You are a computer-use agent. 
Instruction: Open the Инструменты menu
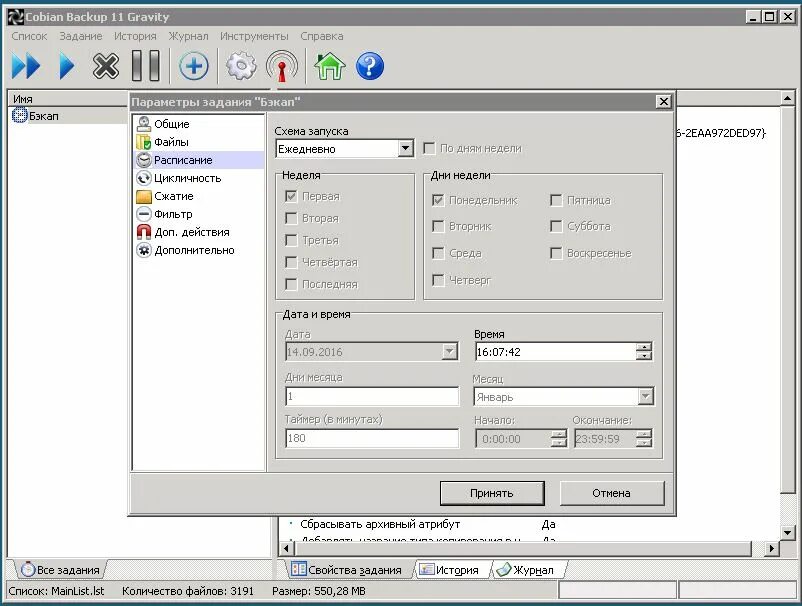tap(254, 36)
